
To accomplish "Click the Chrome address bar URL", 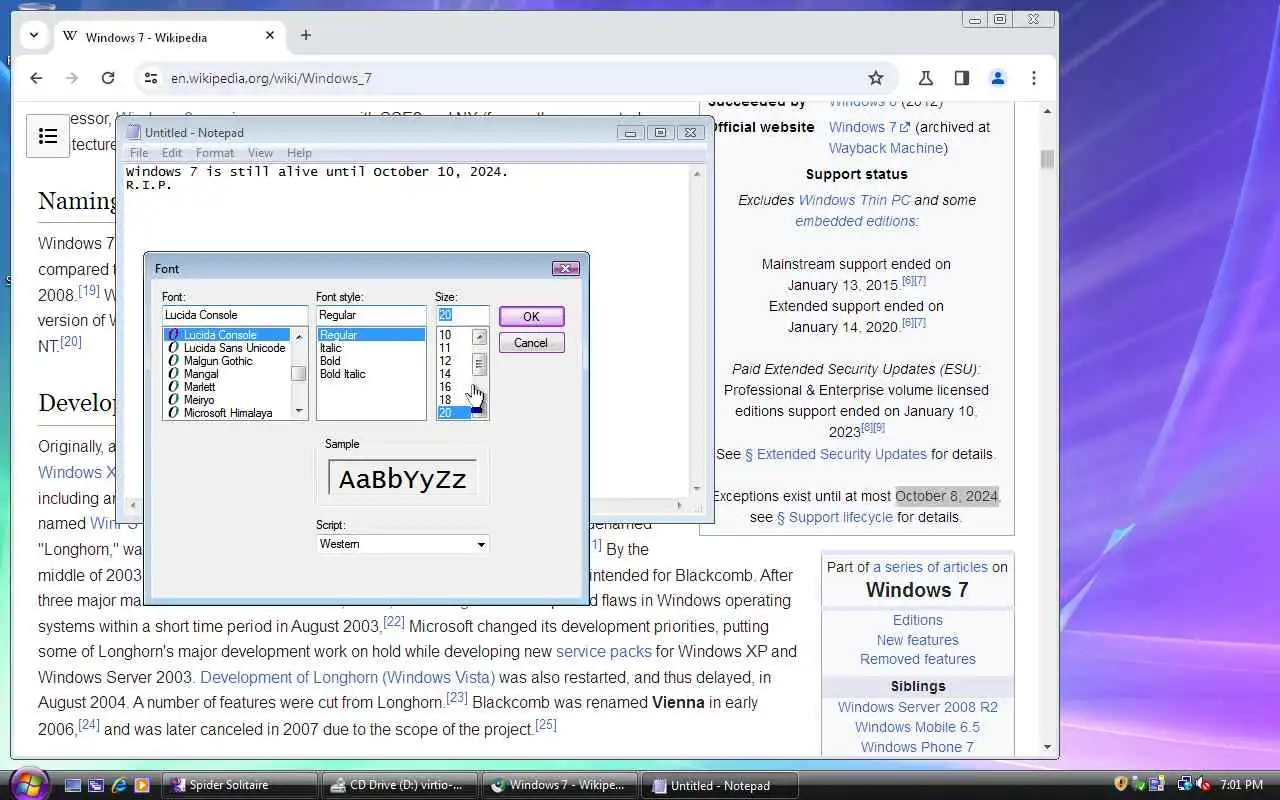I will coord(271,78).
